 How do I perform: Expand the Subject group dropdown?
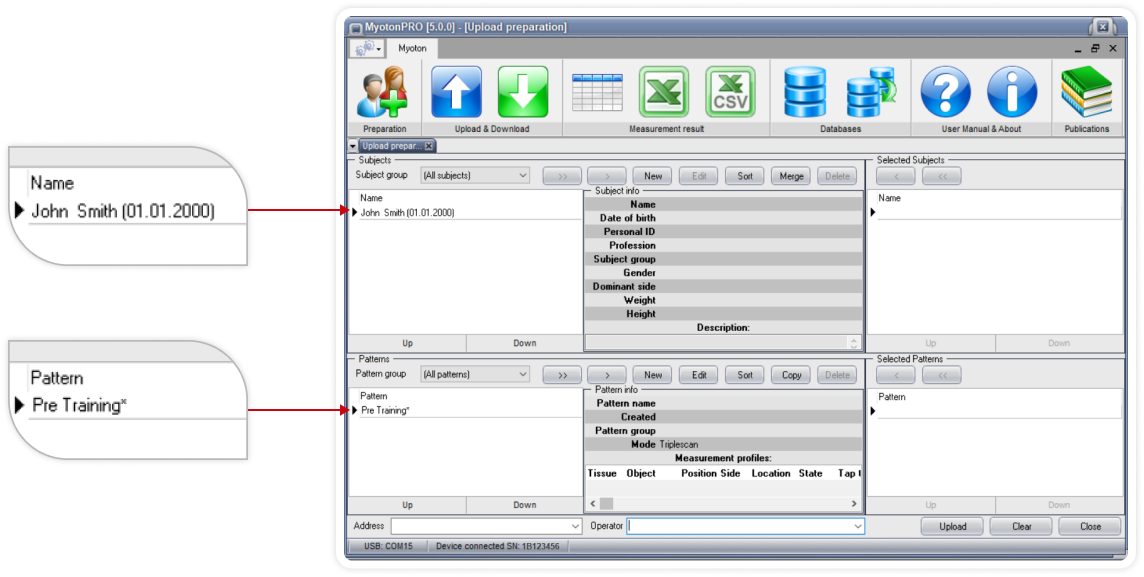click(x=522, y=176)
